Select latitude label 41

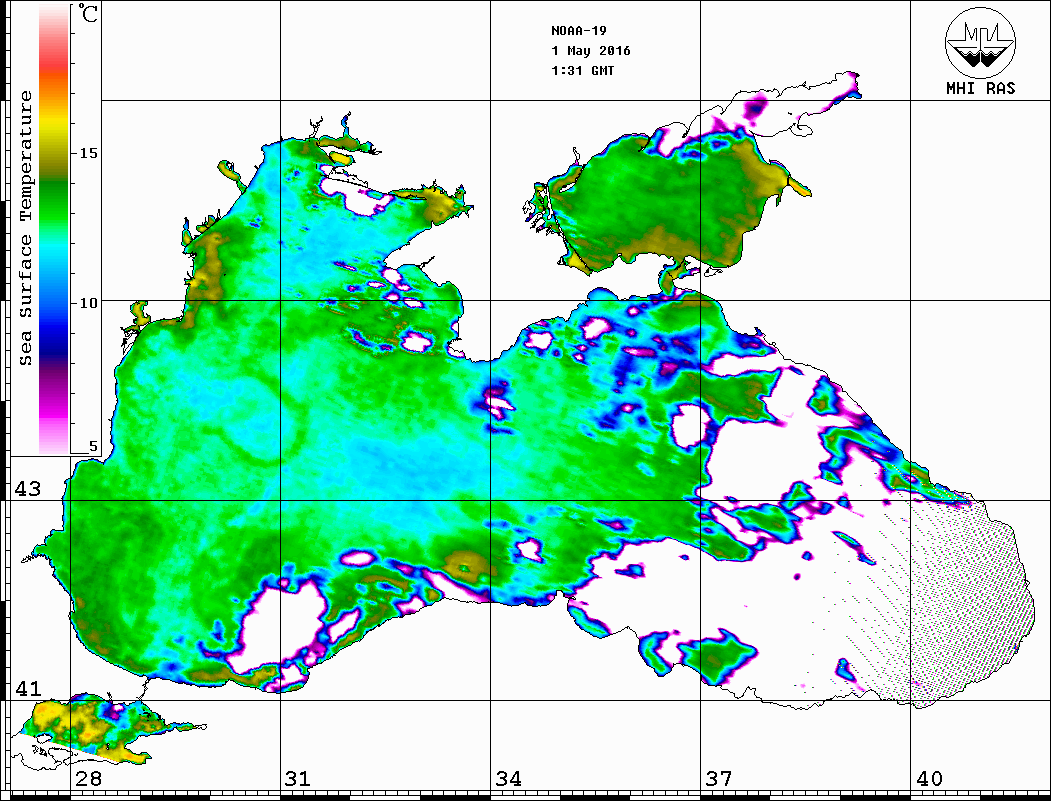(x=28, y=689)
